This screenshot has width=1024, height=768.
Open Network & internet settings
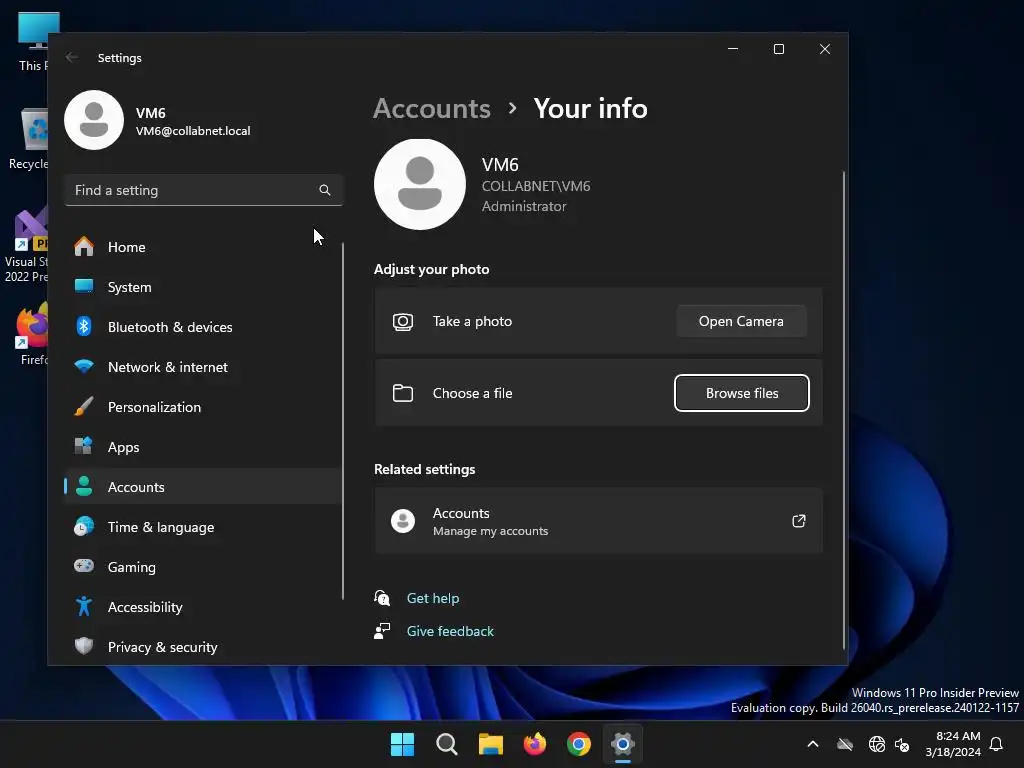click(202, 367)
